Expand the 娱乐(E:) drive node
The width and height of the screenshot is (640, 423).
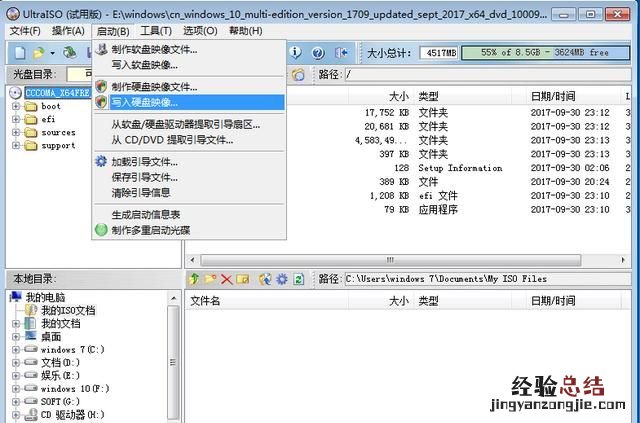coord(16,376)
